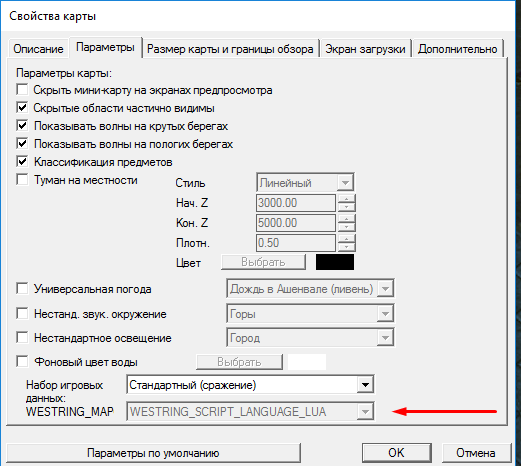Open the weather dropdown Дождь в Ашенвале
The image size is (521, 466).
tap(310, 289)
